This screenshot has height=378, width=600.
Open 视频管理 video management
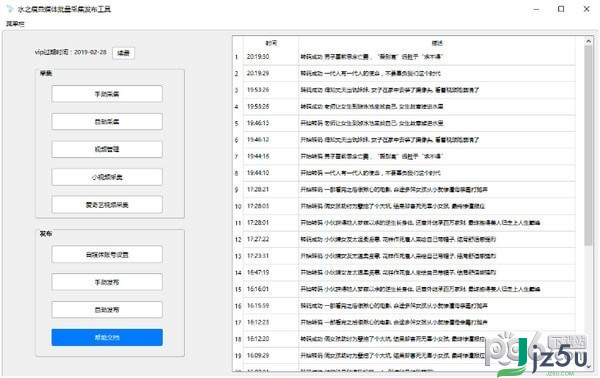107,149
